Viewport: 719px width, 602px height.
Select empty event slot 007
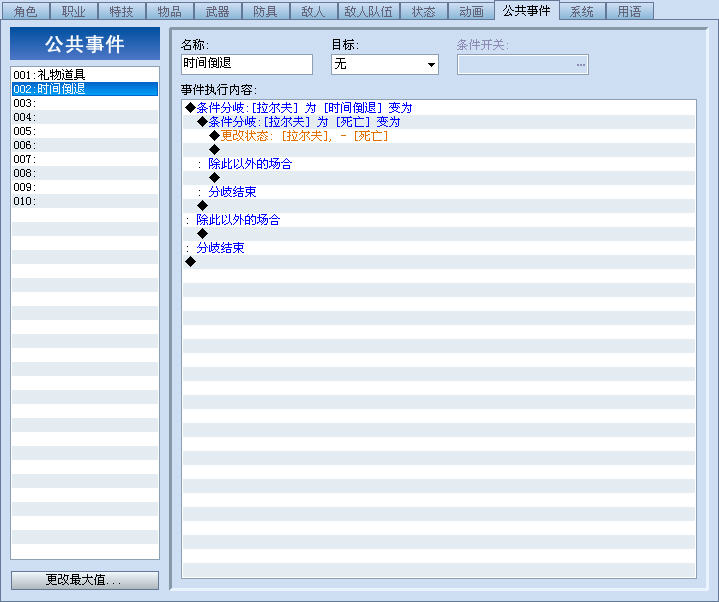point(85,159)
